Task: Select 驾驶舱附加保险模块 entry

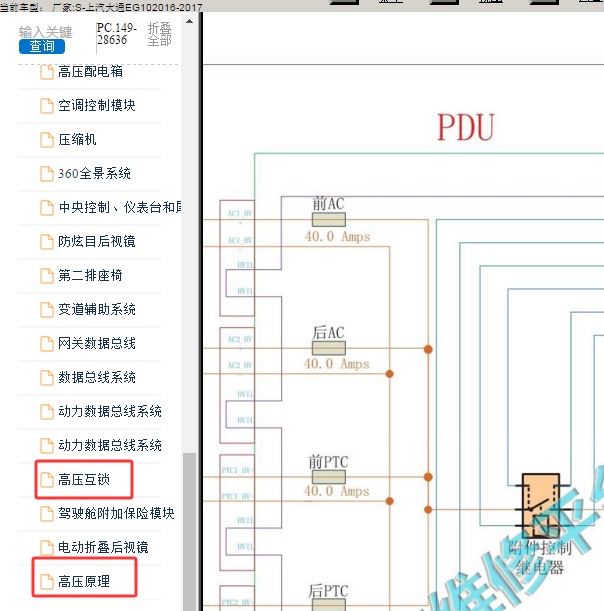Action: coord(116,513)
